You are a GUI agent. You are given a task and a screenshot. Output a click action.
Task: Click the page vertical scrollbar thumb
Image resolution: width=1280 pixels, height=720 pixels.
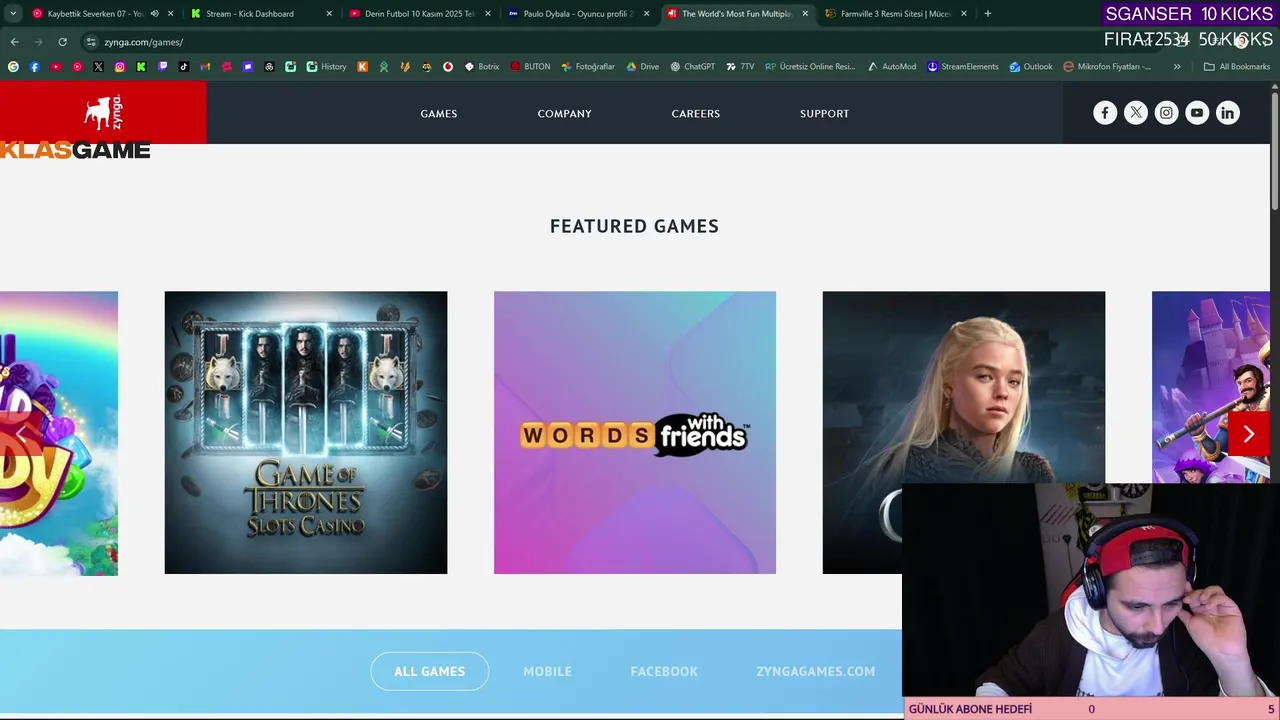(1275, 149)
